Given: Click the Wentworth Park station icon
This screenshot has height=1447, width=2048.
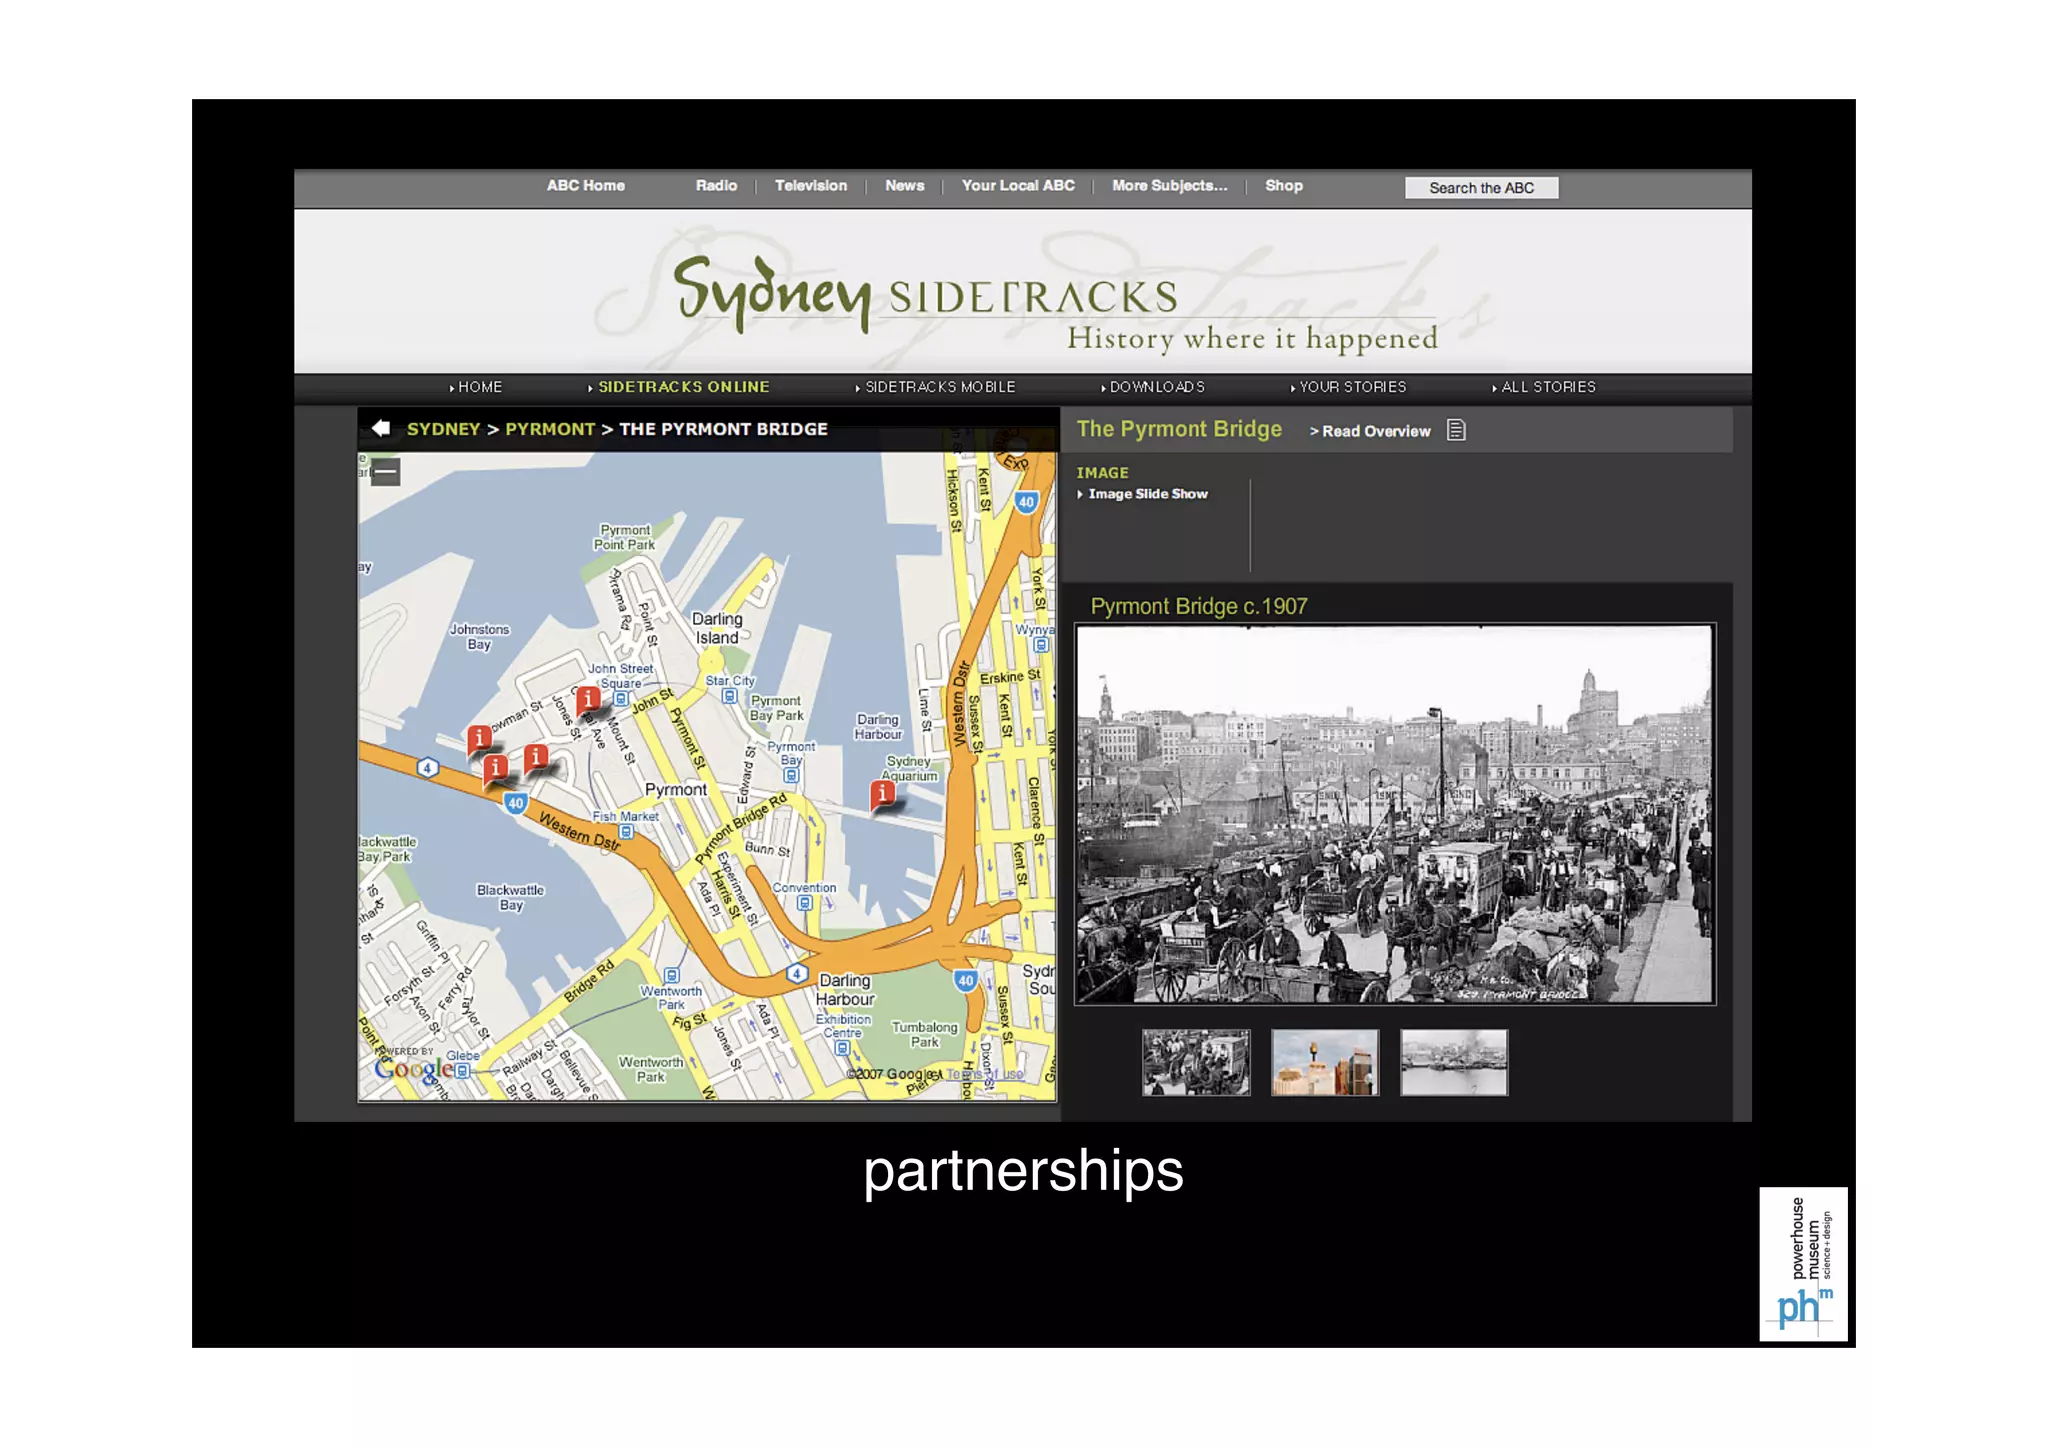Looking at the screenshot, I should pos(671,975).
